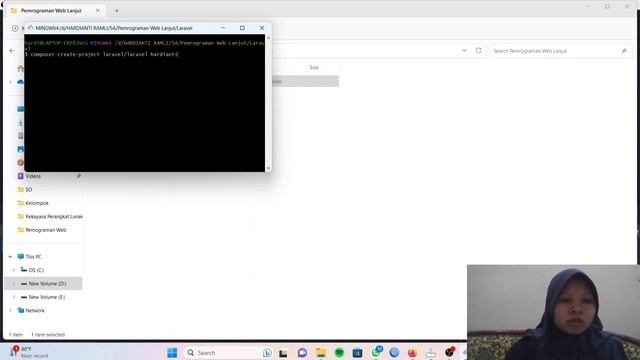Viewport: 640px width, 360px height.
Task: Open Pemrograman Web folder in sidebar
Action: (x=46, y=230)
